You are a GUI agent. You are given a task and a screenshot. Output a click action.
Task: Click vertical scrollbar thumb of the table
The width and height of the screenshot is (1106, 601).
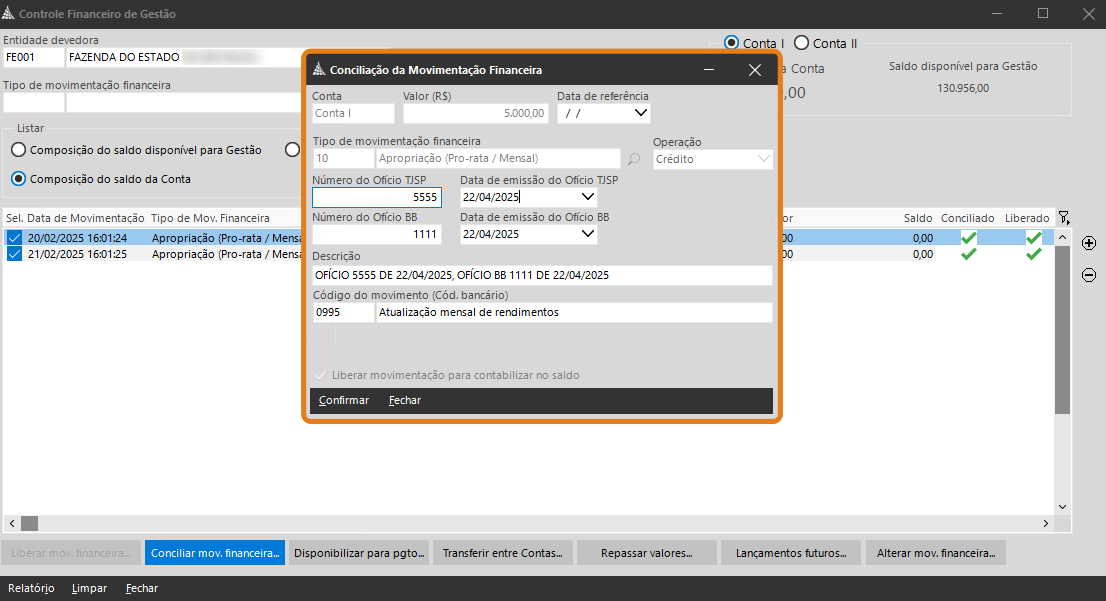coord(1062,329)
